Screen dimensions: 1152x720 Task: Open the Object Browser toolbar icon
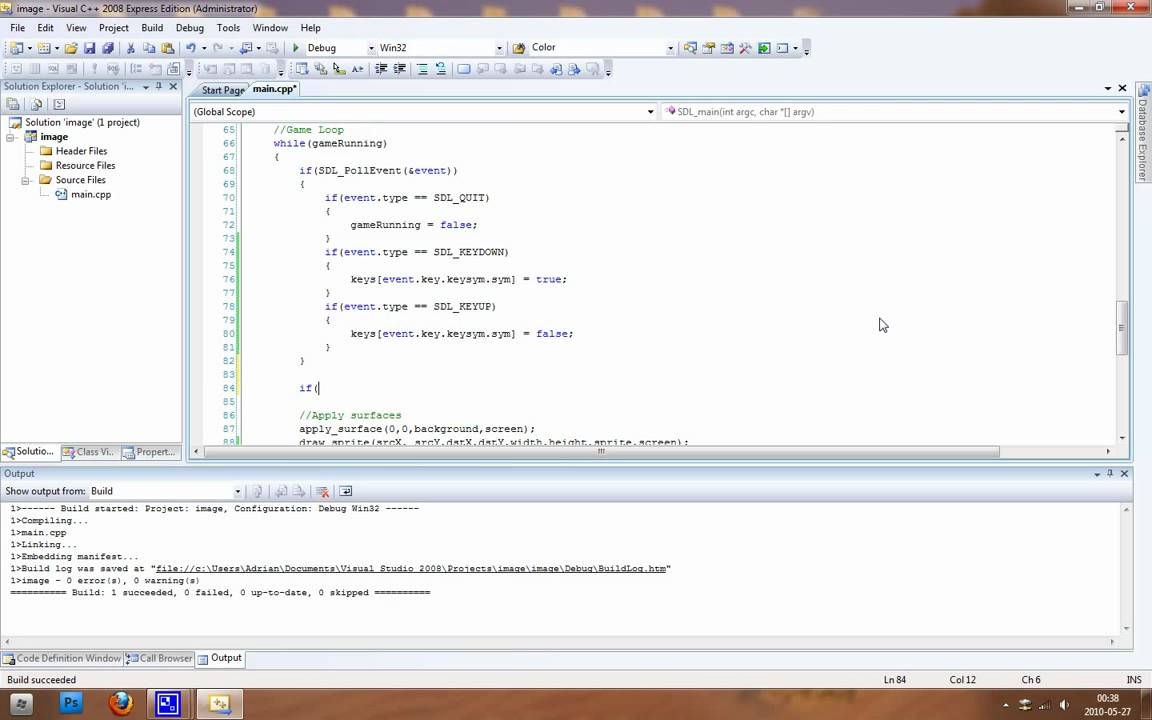click(x=727, y=48)
